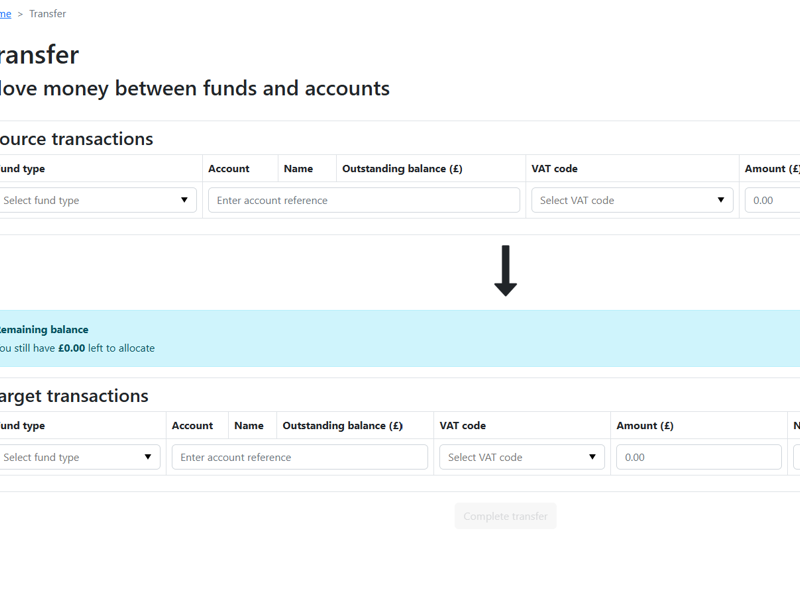Click the Target transactions section heading
800x600 pixels.
coord(74,396)
